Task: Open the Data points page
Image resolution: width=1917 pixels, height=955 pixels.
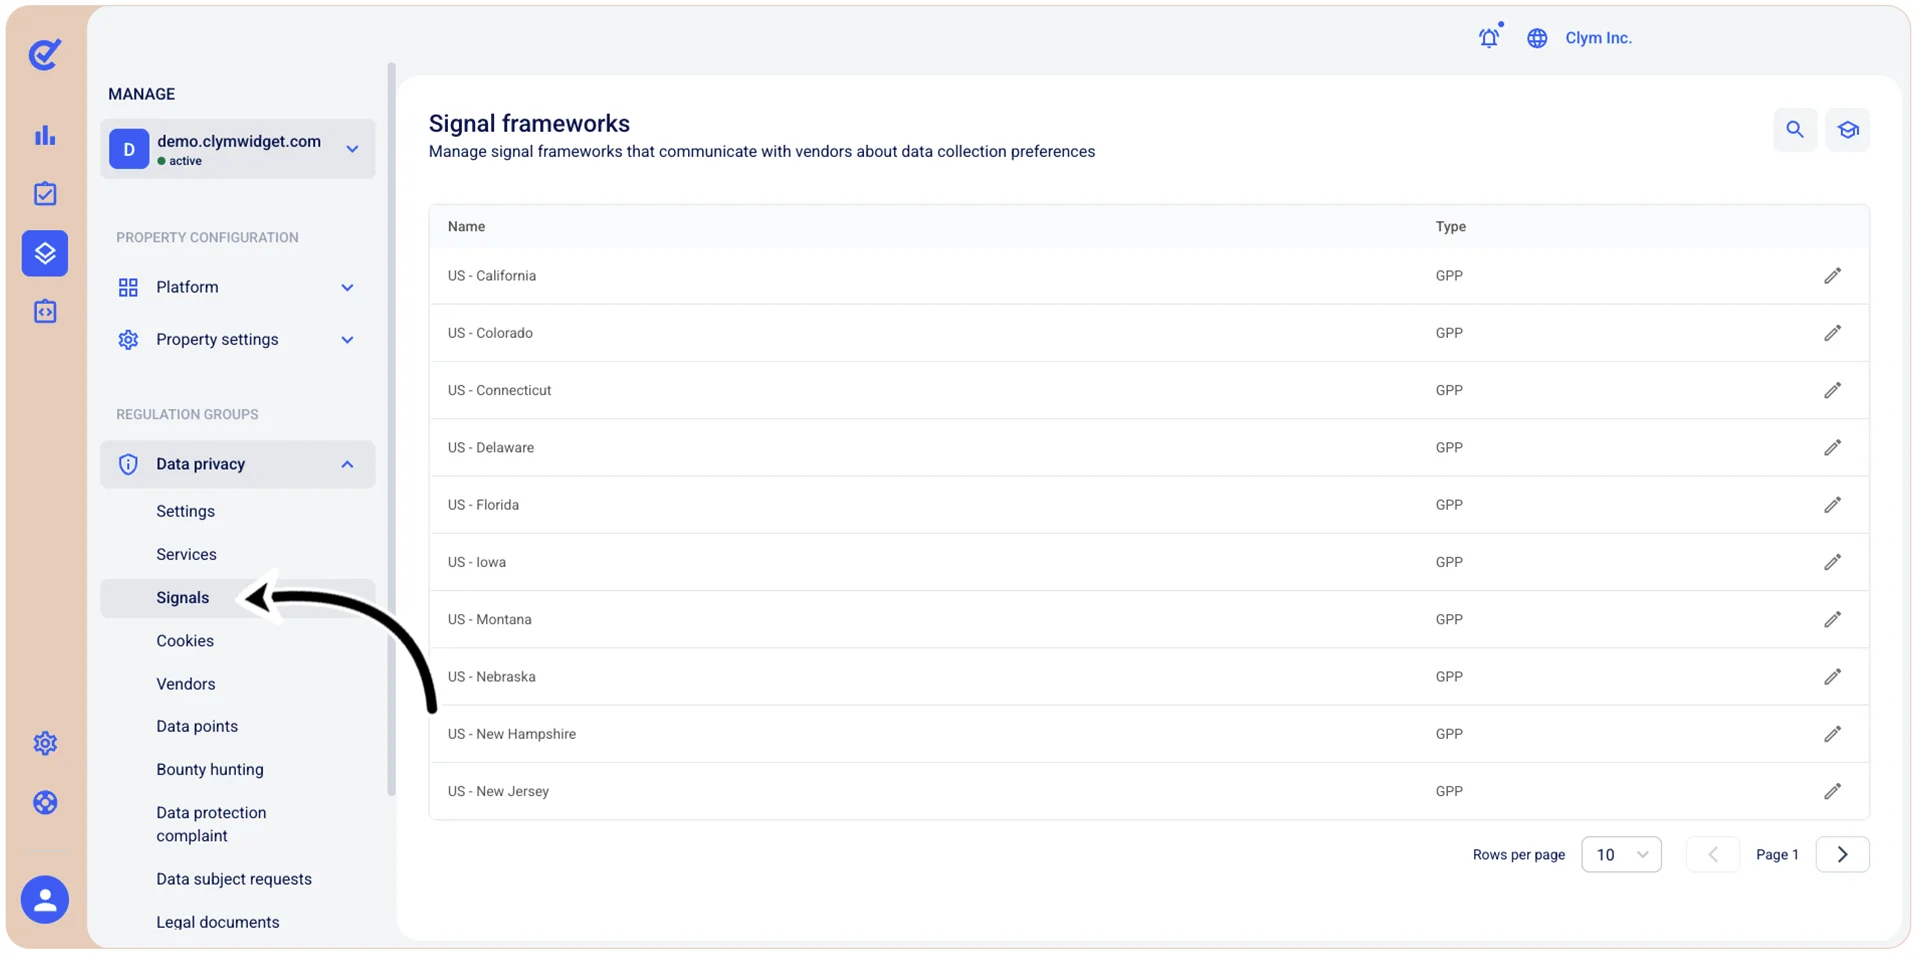Action: [x=197, y=727]
